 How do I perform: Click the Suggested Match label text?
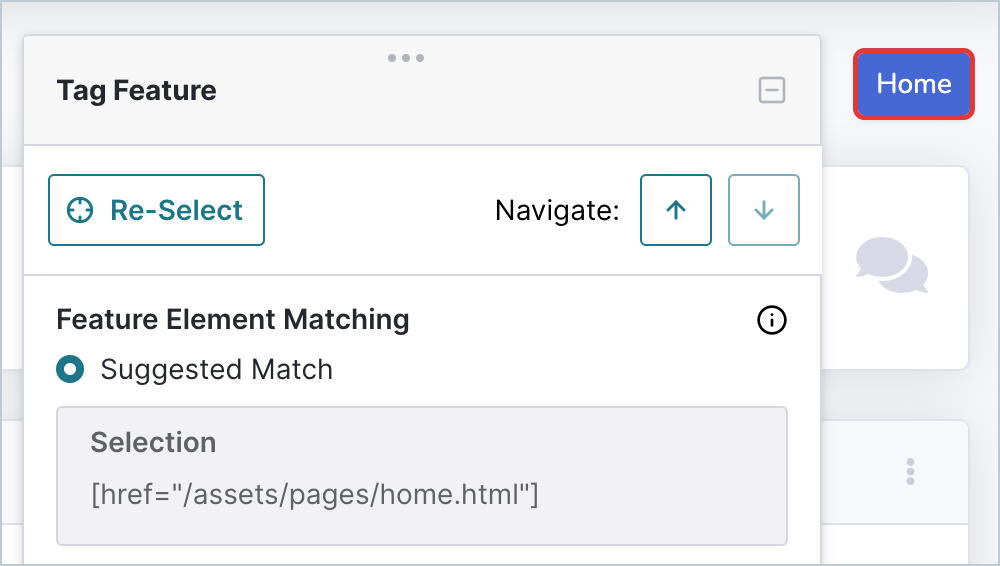[x=217, y=369]
